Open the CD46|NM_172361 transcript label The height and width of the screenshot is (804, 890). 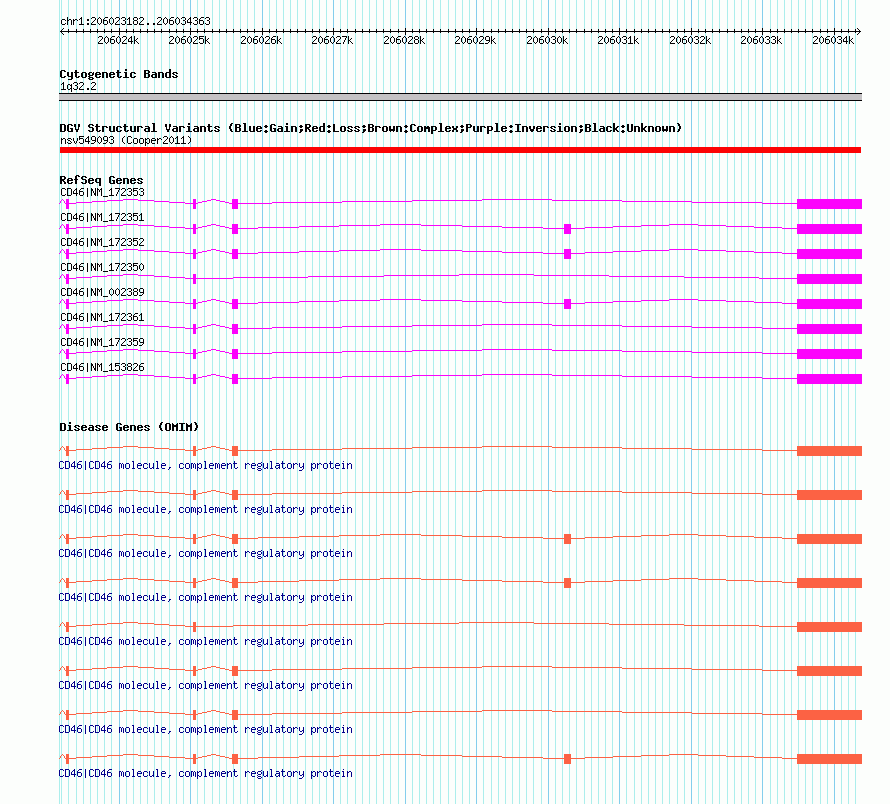(x=102, y=317)
